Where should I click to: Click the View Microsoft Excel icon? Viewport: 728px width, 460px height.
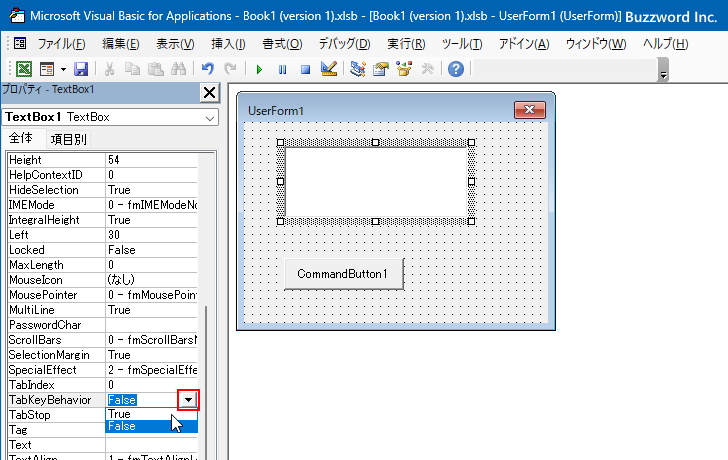24,69
